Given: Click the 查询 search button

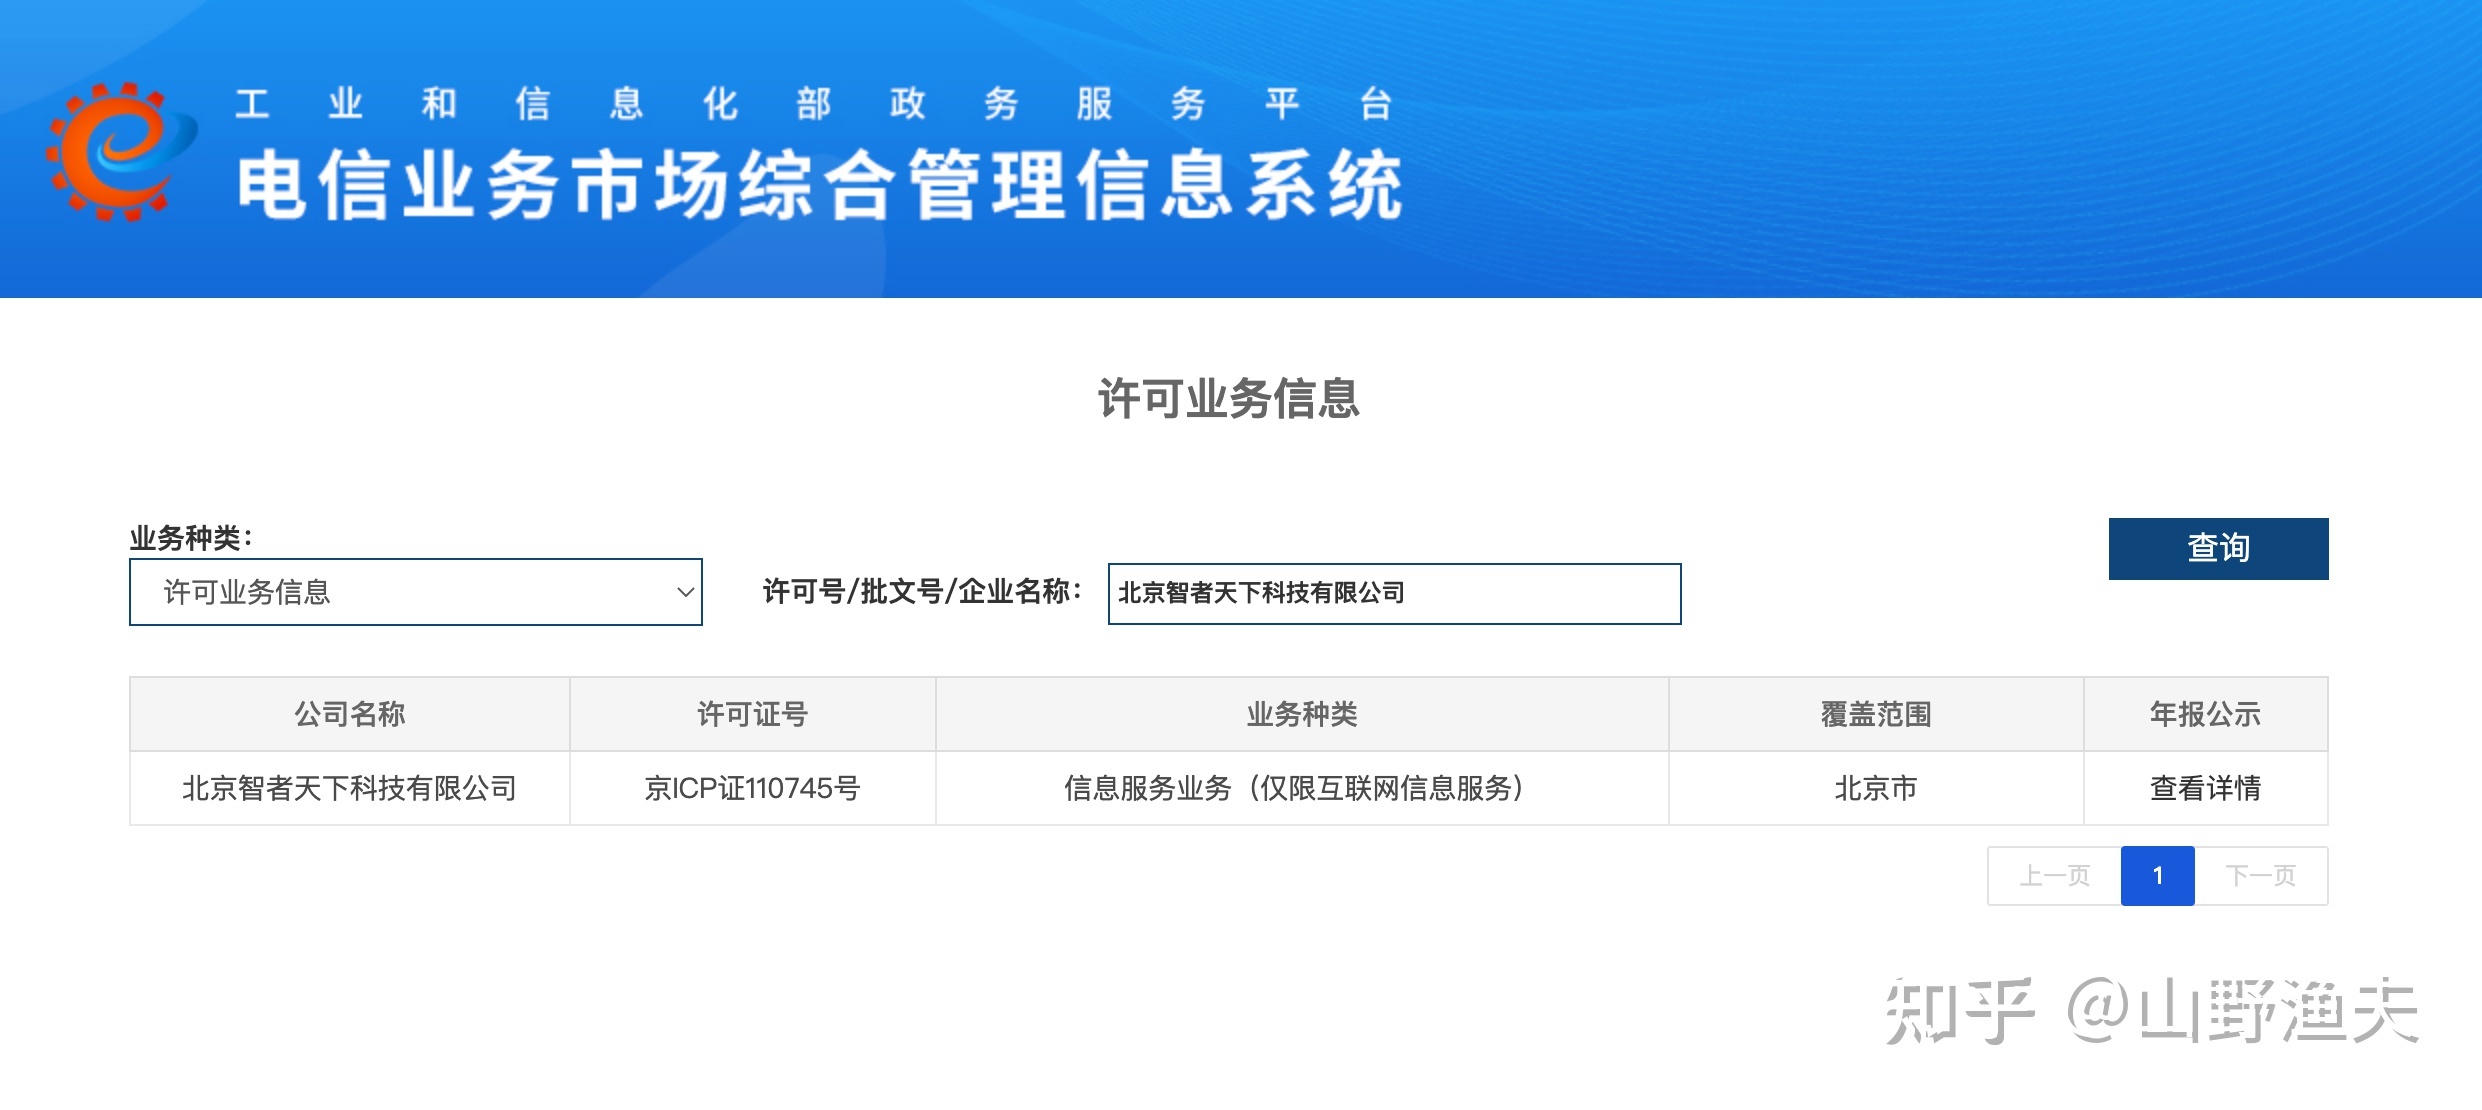Looking at the screenshot, I should click(2218, 548).
